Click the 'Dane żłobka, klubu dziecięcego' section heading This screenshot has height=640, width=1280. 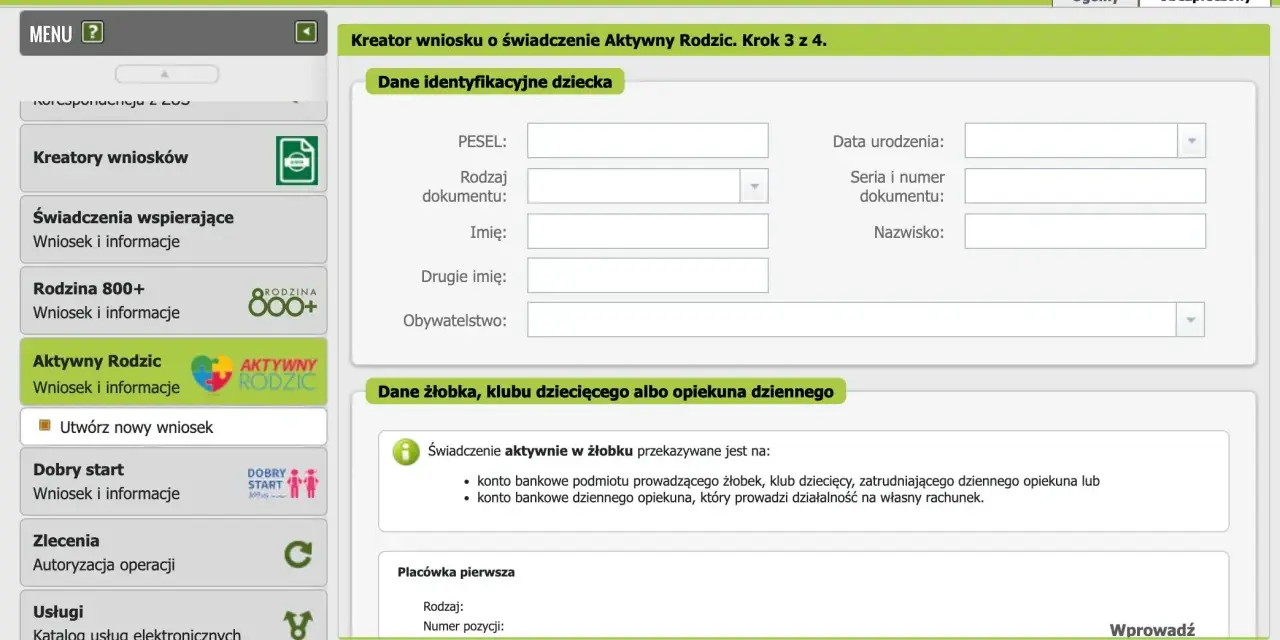point(606,392)
